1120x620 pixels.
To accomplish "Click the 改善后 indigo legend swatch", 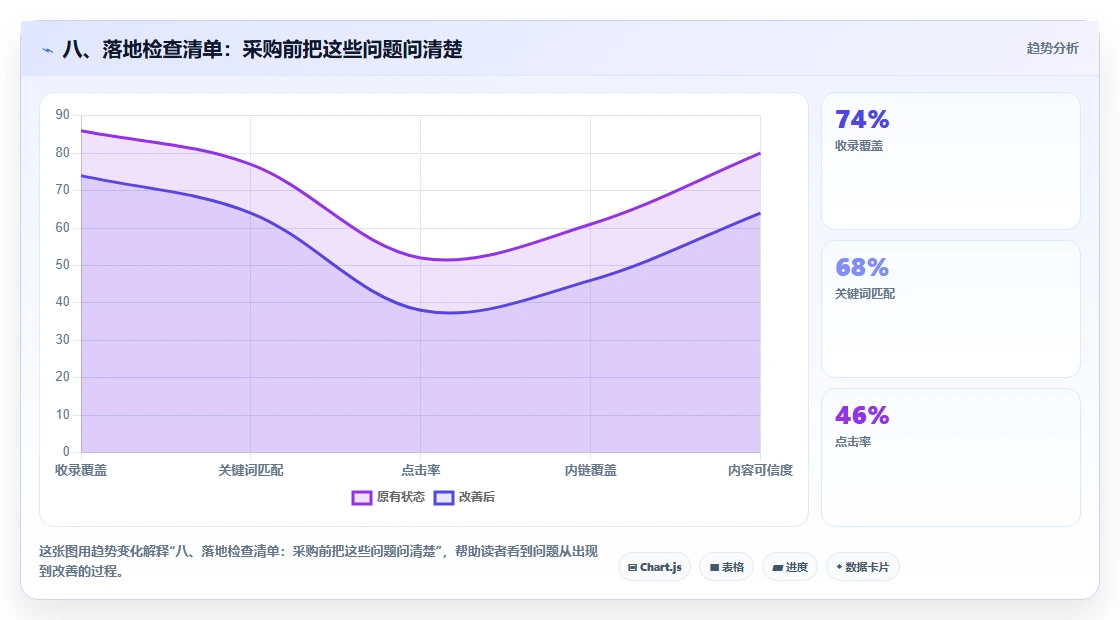I will click(x=444, y=498).
